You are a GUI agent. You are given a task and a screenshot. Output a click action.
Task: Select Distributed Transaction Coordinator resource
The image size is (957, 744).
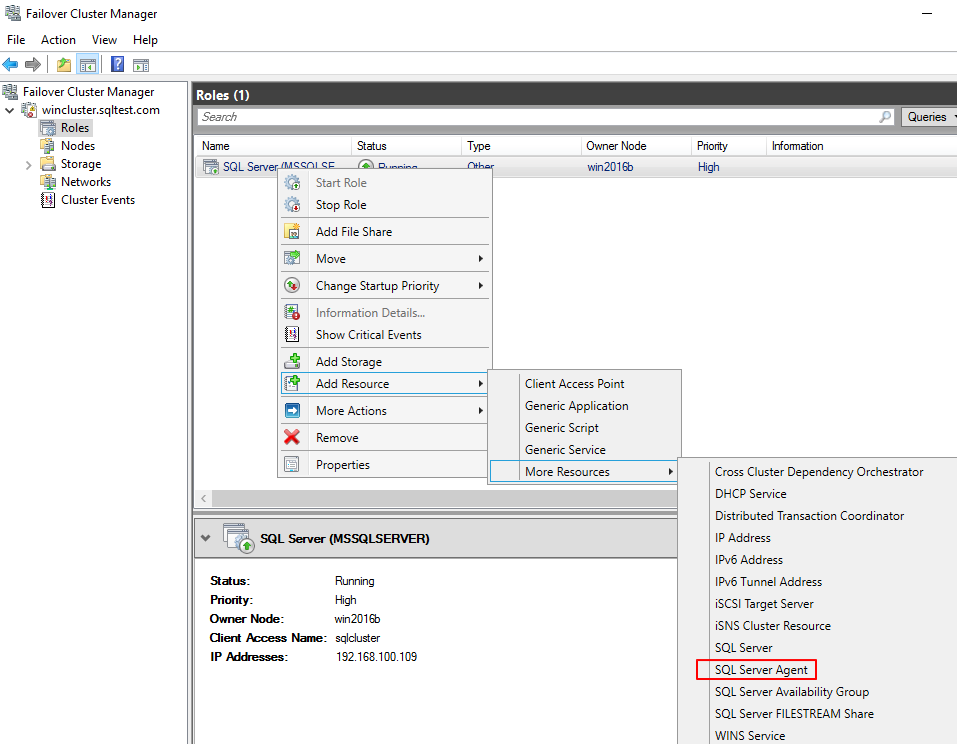[x=809, y=516]
